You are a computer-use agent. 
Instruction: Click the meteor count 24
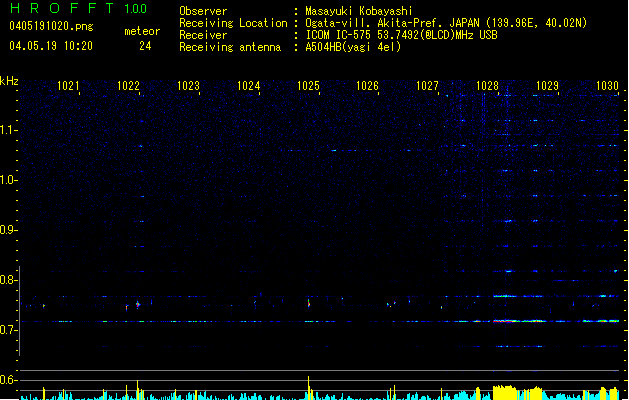[145, 46]
